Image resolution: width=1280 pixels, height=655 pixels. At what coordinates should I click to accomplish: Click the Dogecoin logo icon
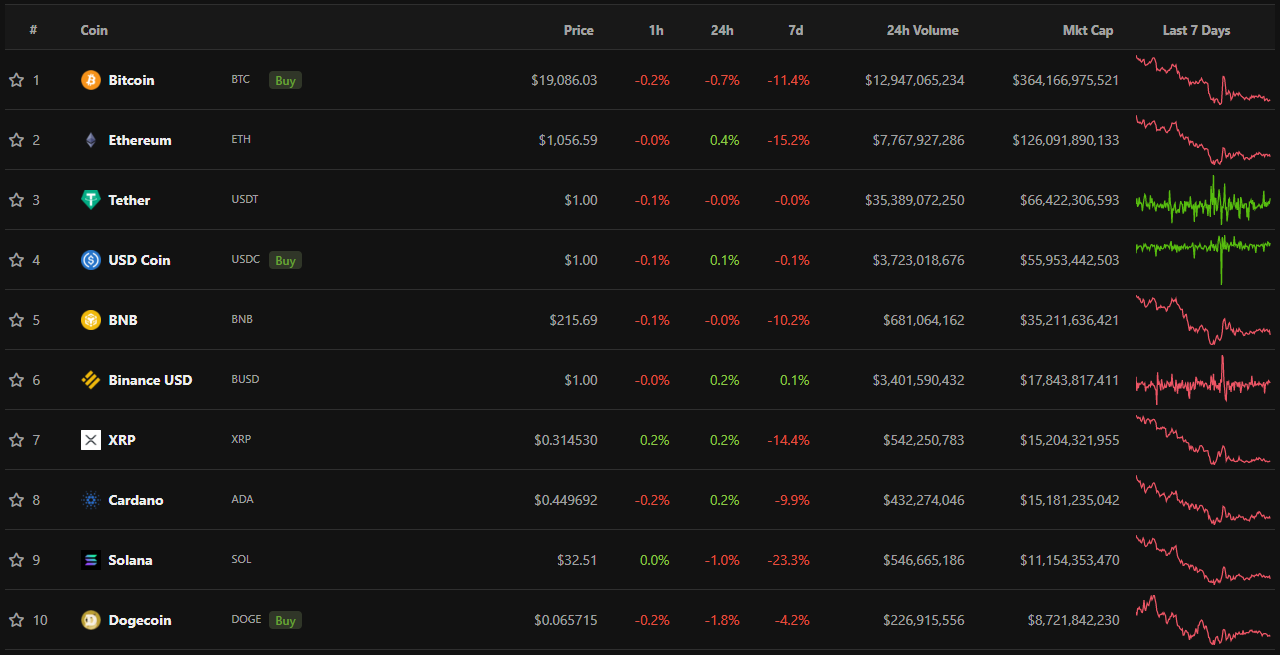tap(91, 620)
